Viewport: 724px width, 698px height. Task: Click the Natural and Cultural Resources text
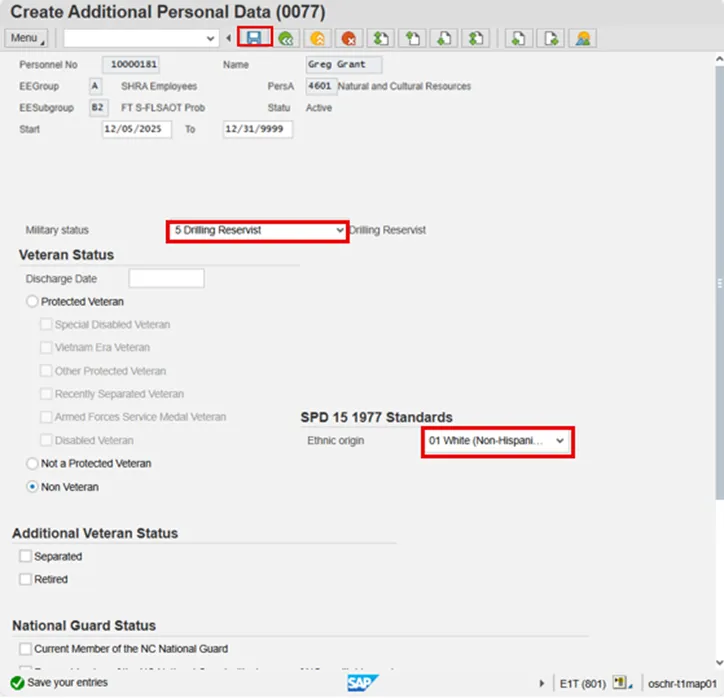(404, 86)
